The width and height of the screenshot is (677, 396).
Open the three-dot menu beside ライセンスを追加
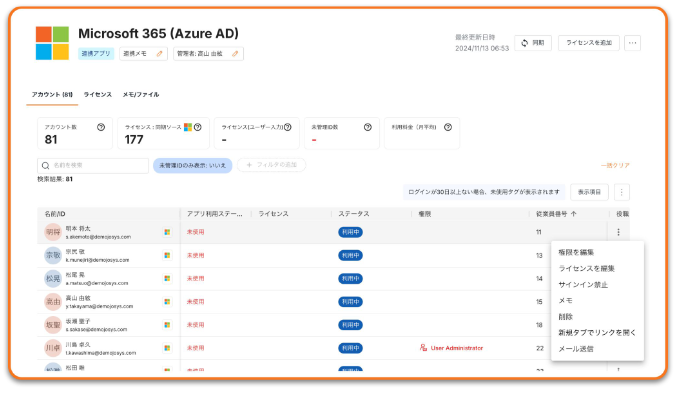point(633,43)
